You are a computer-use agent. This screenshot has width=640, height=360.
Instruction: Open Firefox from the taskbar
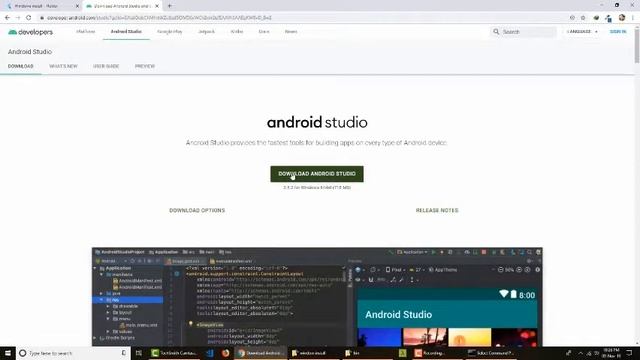tap(225, 353)
